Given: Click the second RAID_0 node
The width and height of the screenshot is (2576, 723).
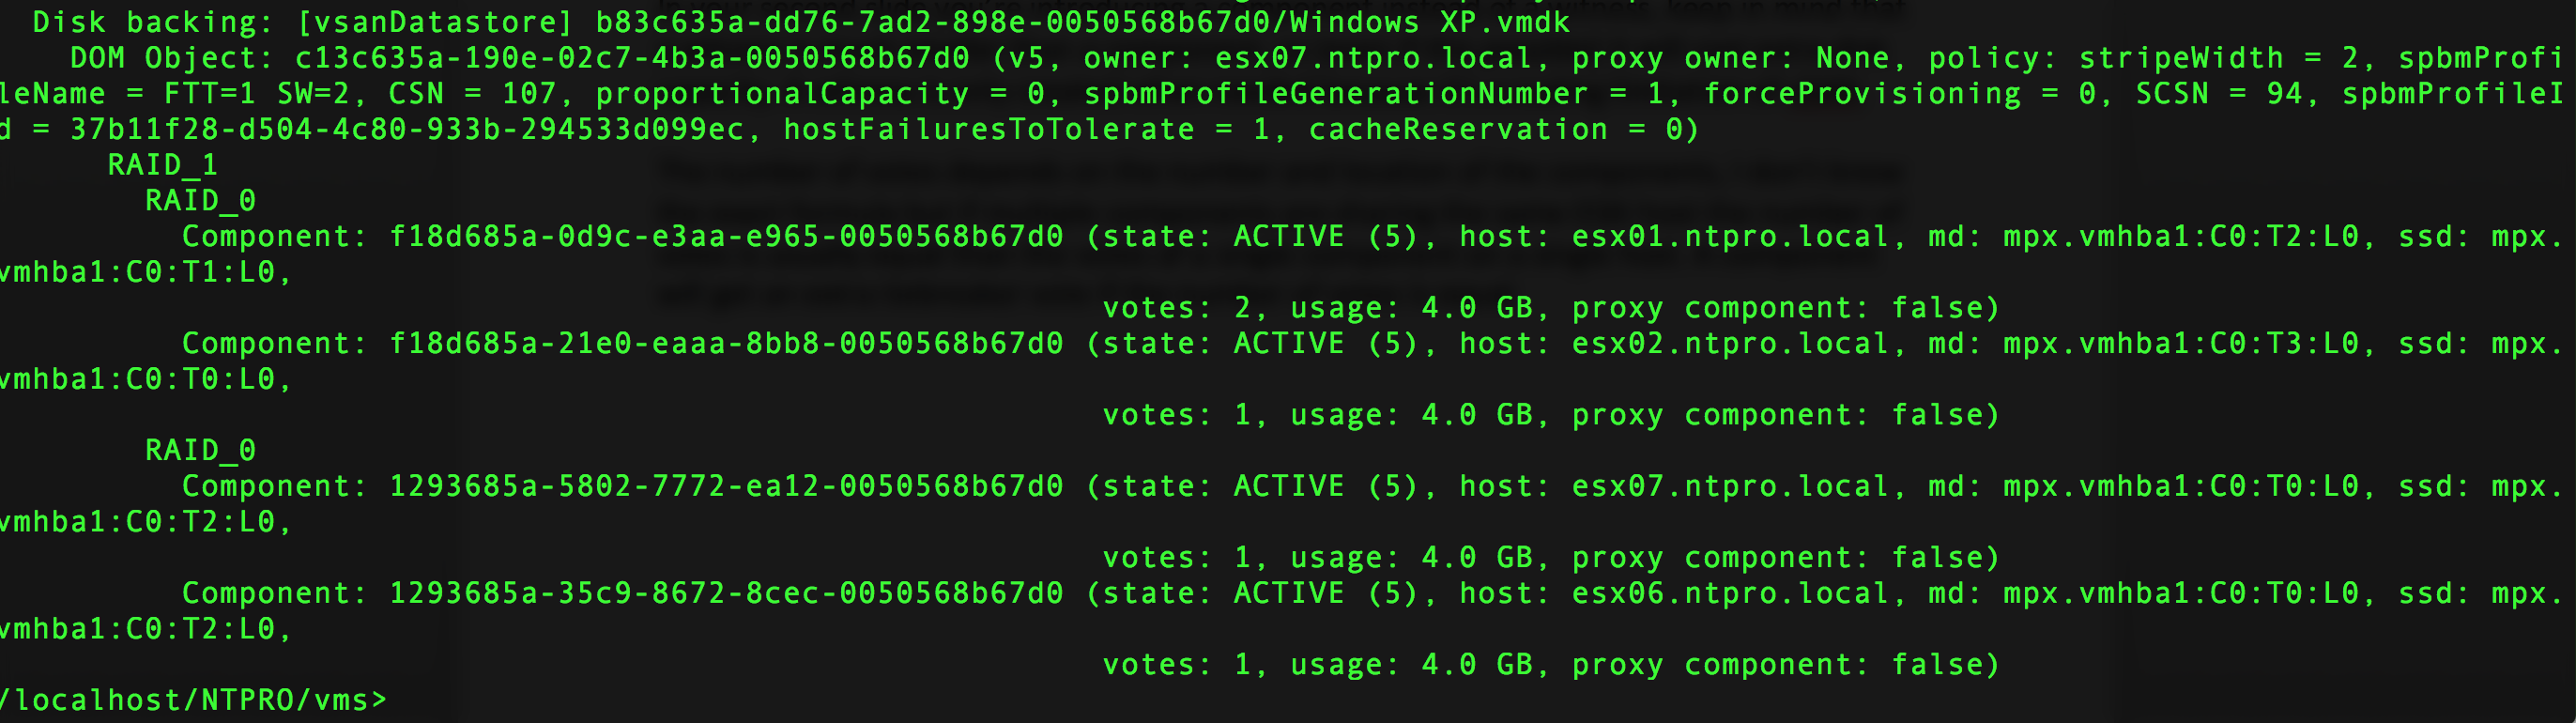Looking at the screenshot, I should (x=200, y=450).
